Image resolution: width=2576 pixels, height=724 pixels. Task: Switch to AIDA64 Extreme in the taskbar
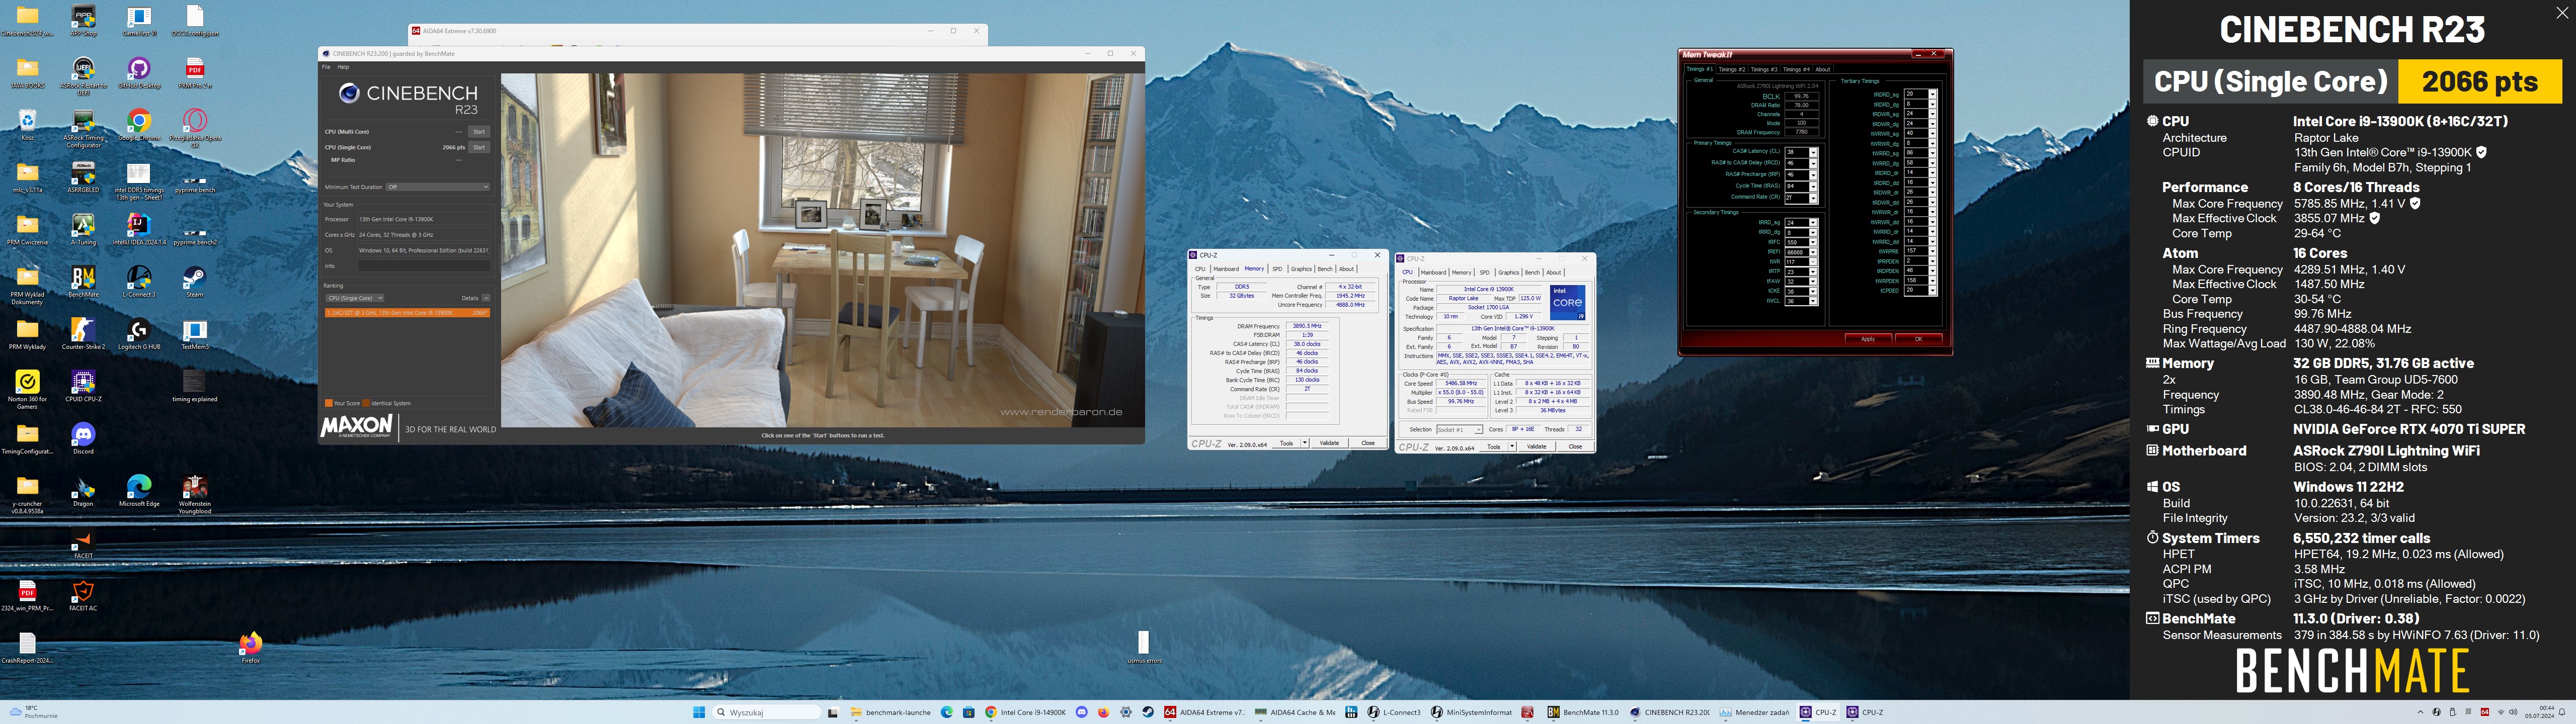(x=1204, y=712)
